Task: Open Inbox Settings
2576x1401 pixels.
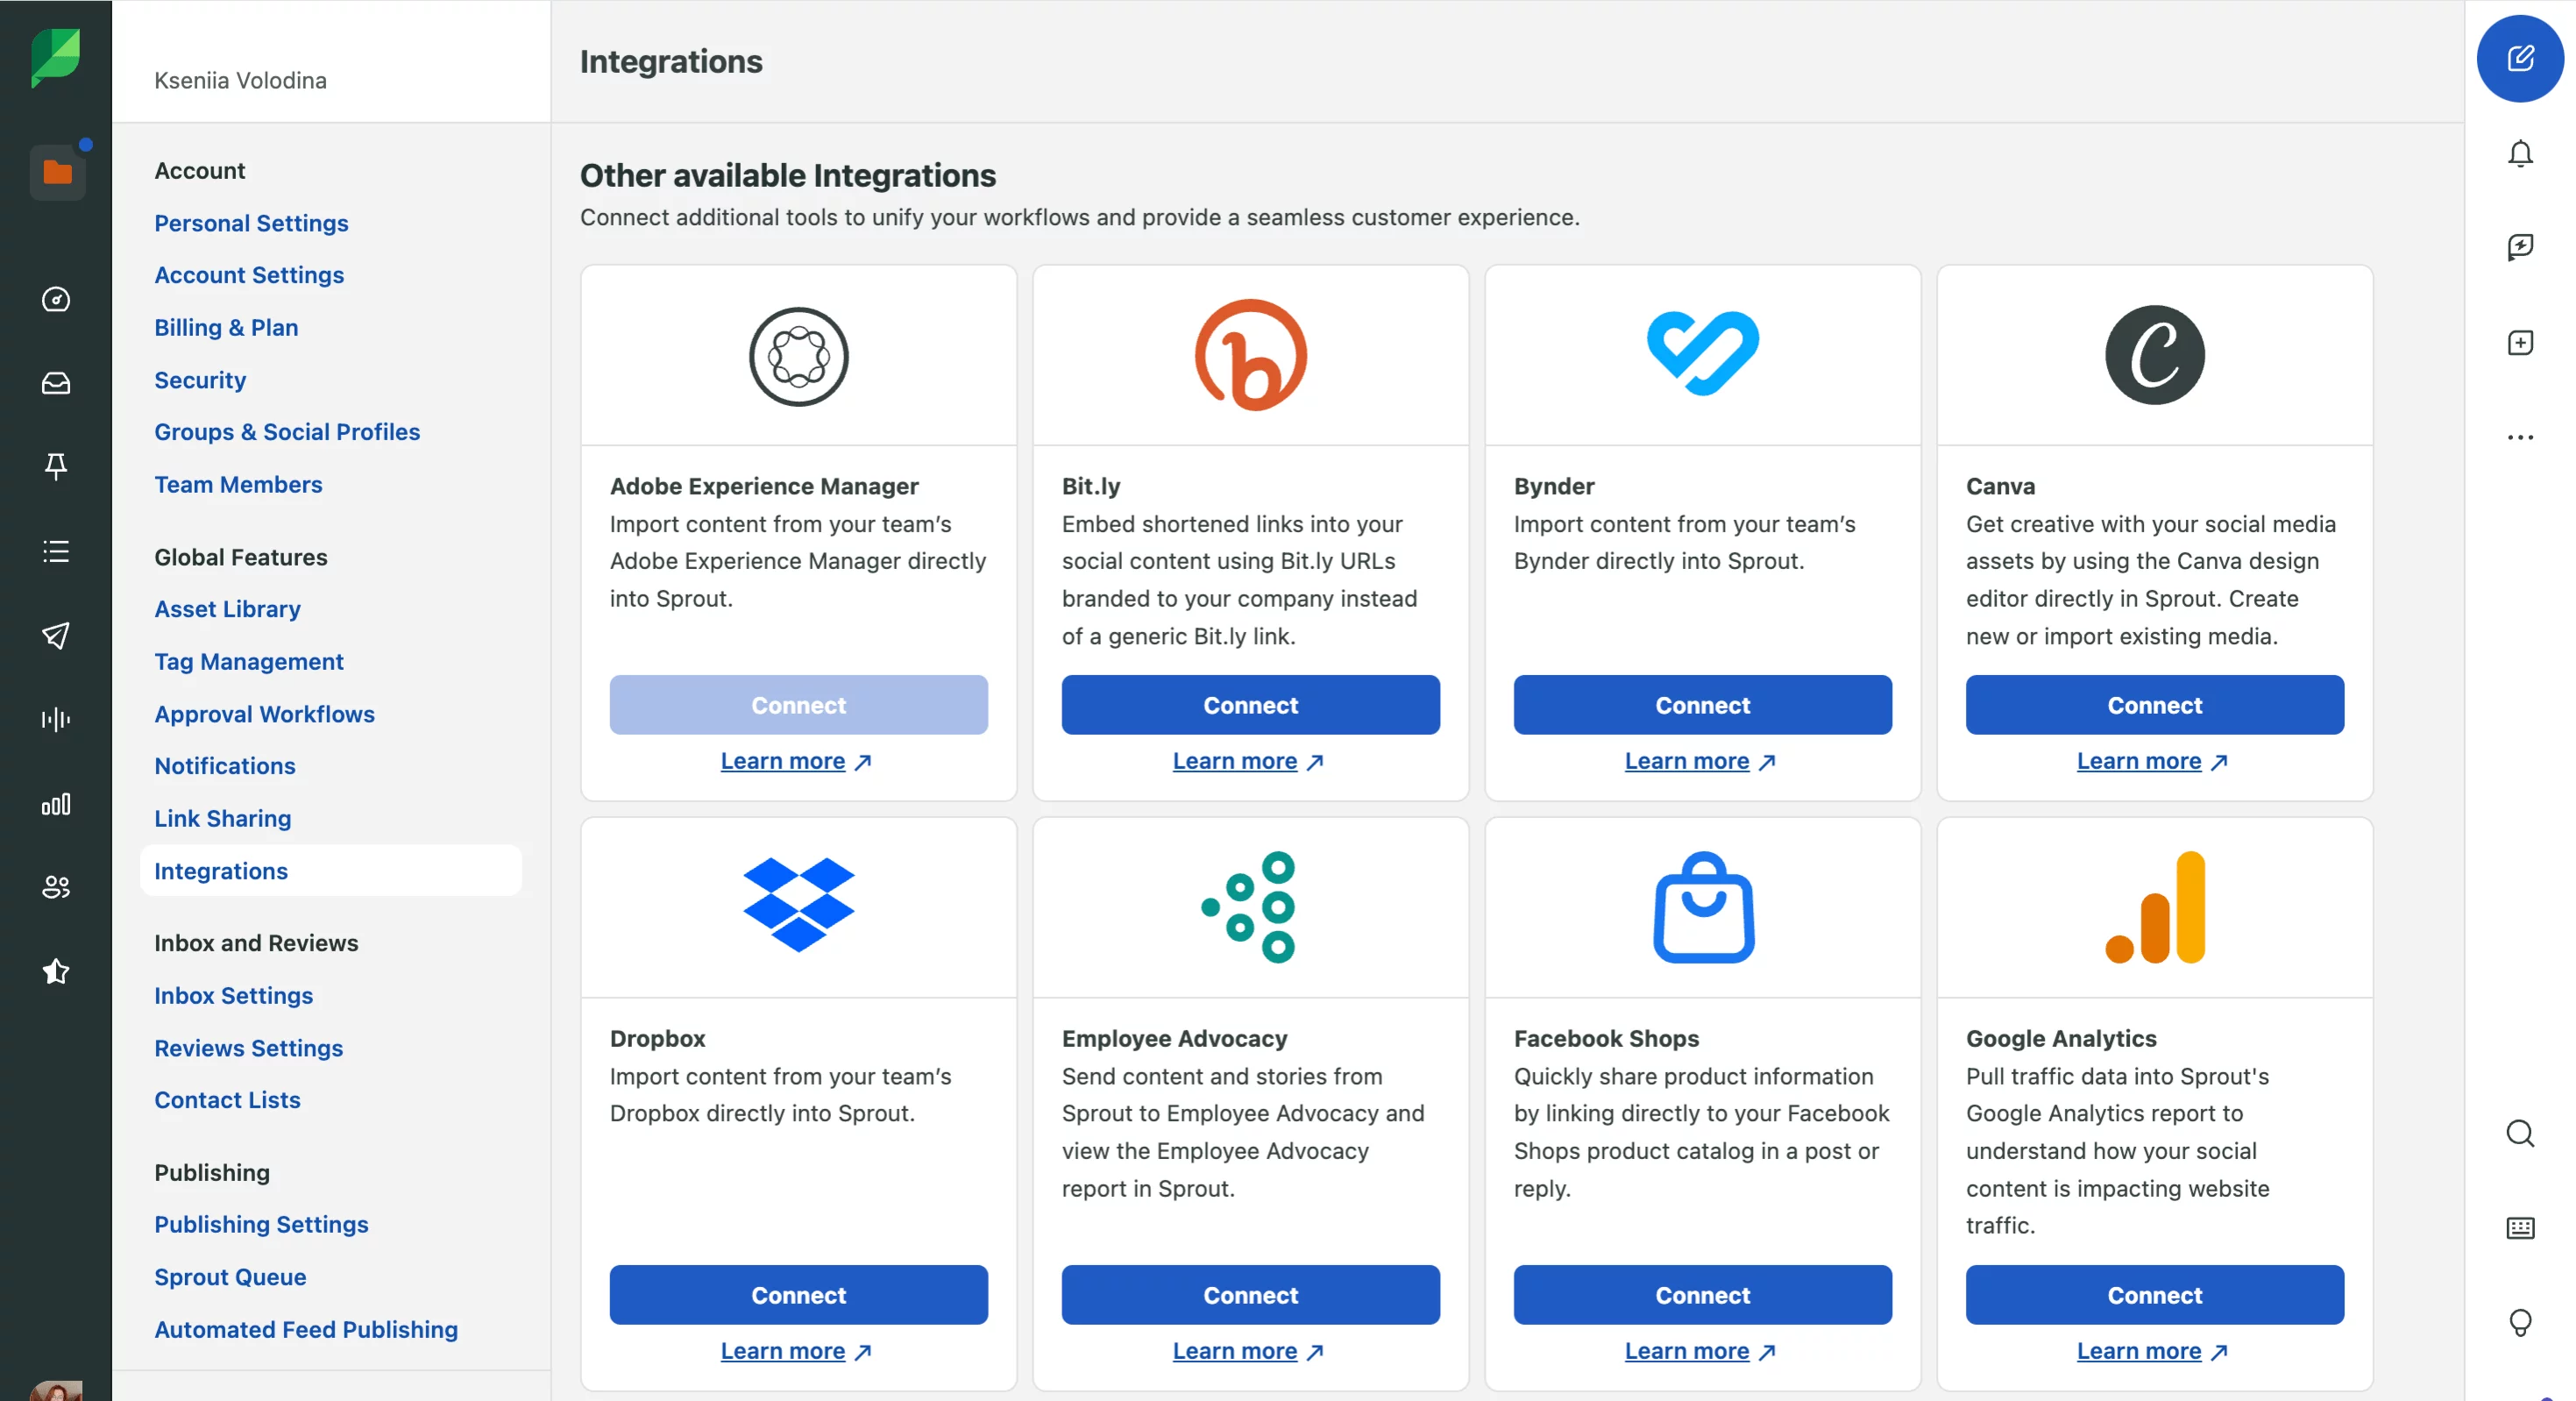Action: click(233, 996)
